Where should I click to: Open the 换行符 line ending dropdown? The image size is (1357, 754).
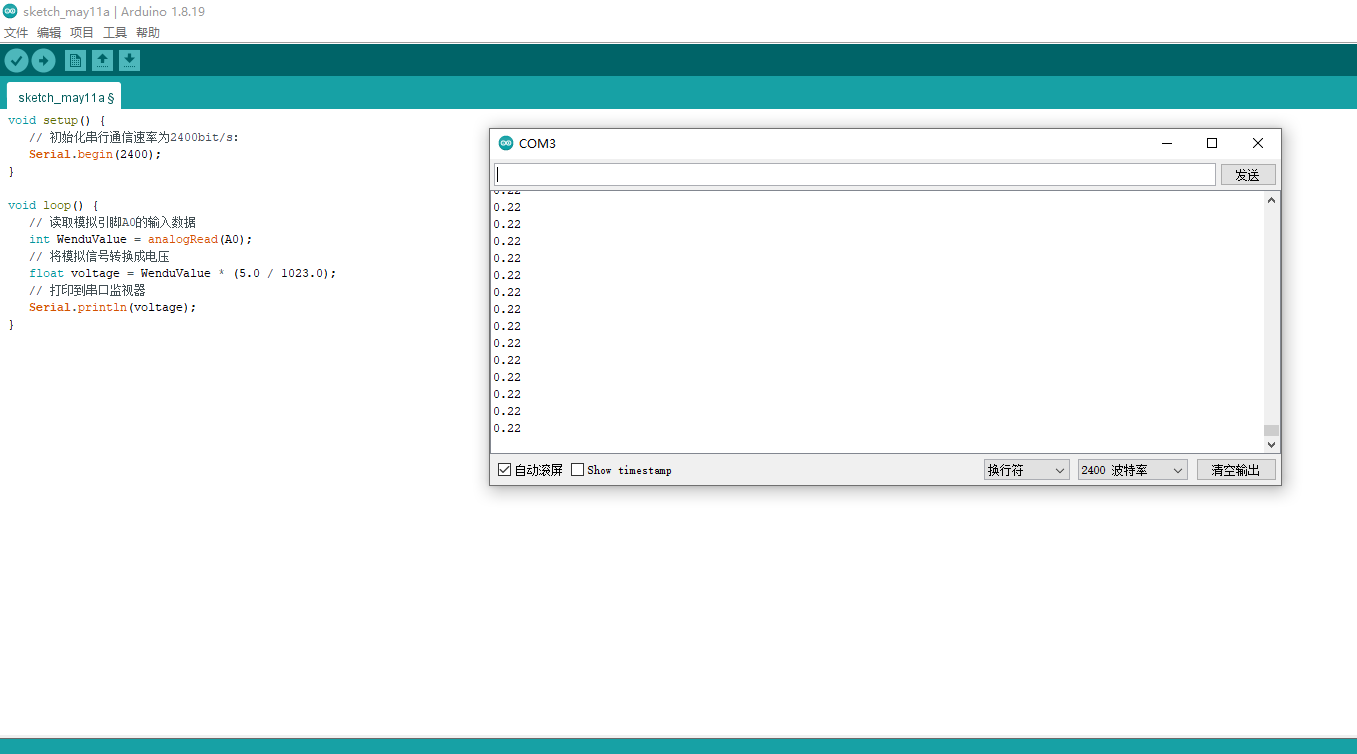[x=1027, y=470]
